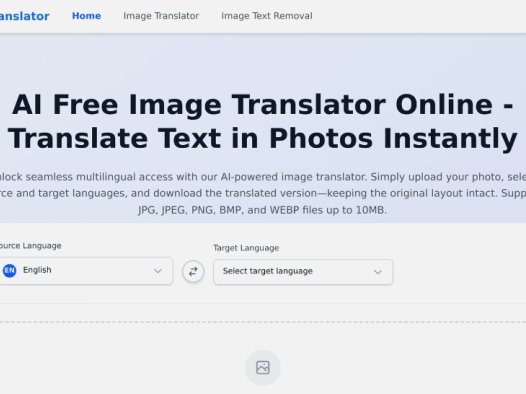The image size is (526, 394).
Task: Open the English source language dropdown
Action: click(86, 271)
